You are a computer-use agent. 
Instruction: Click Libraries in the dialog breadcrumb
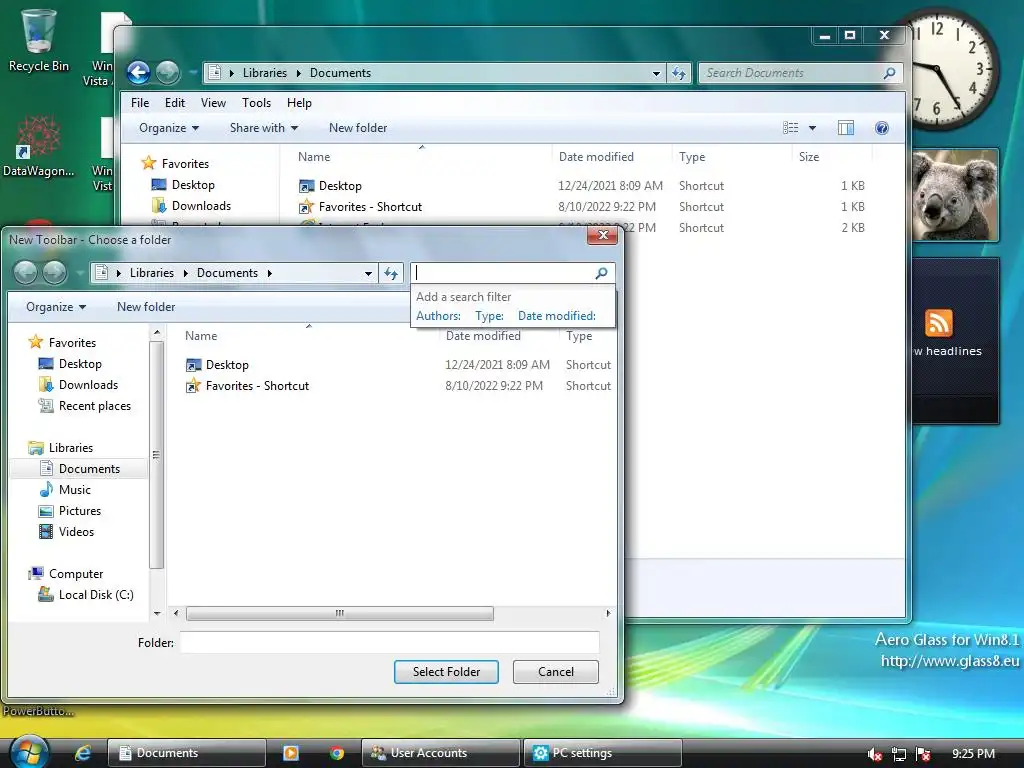tap(152, 273)
